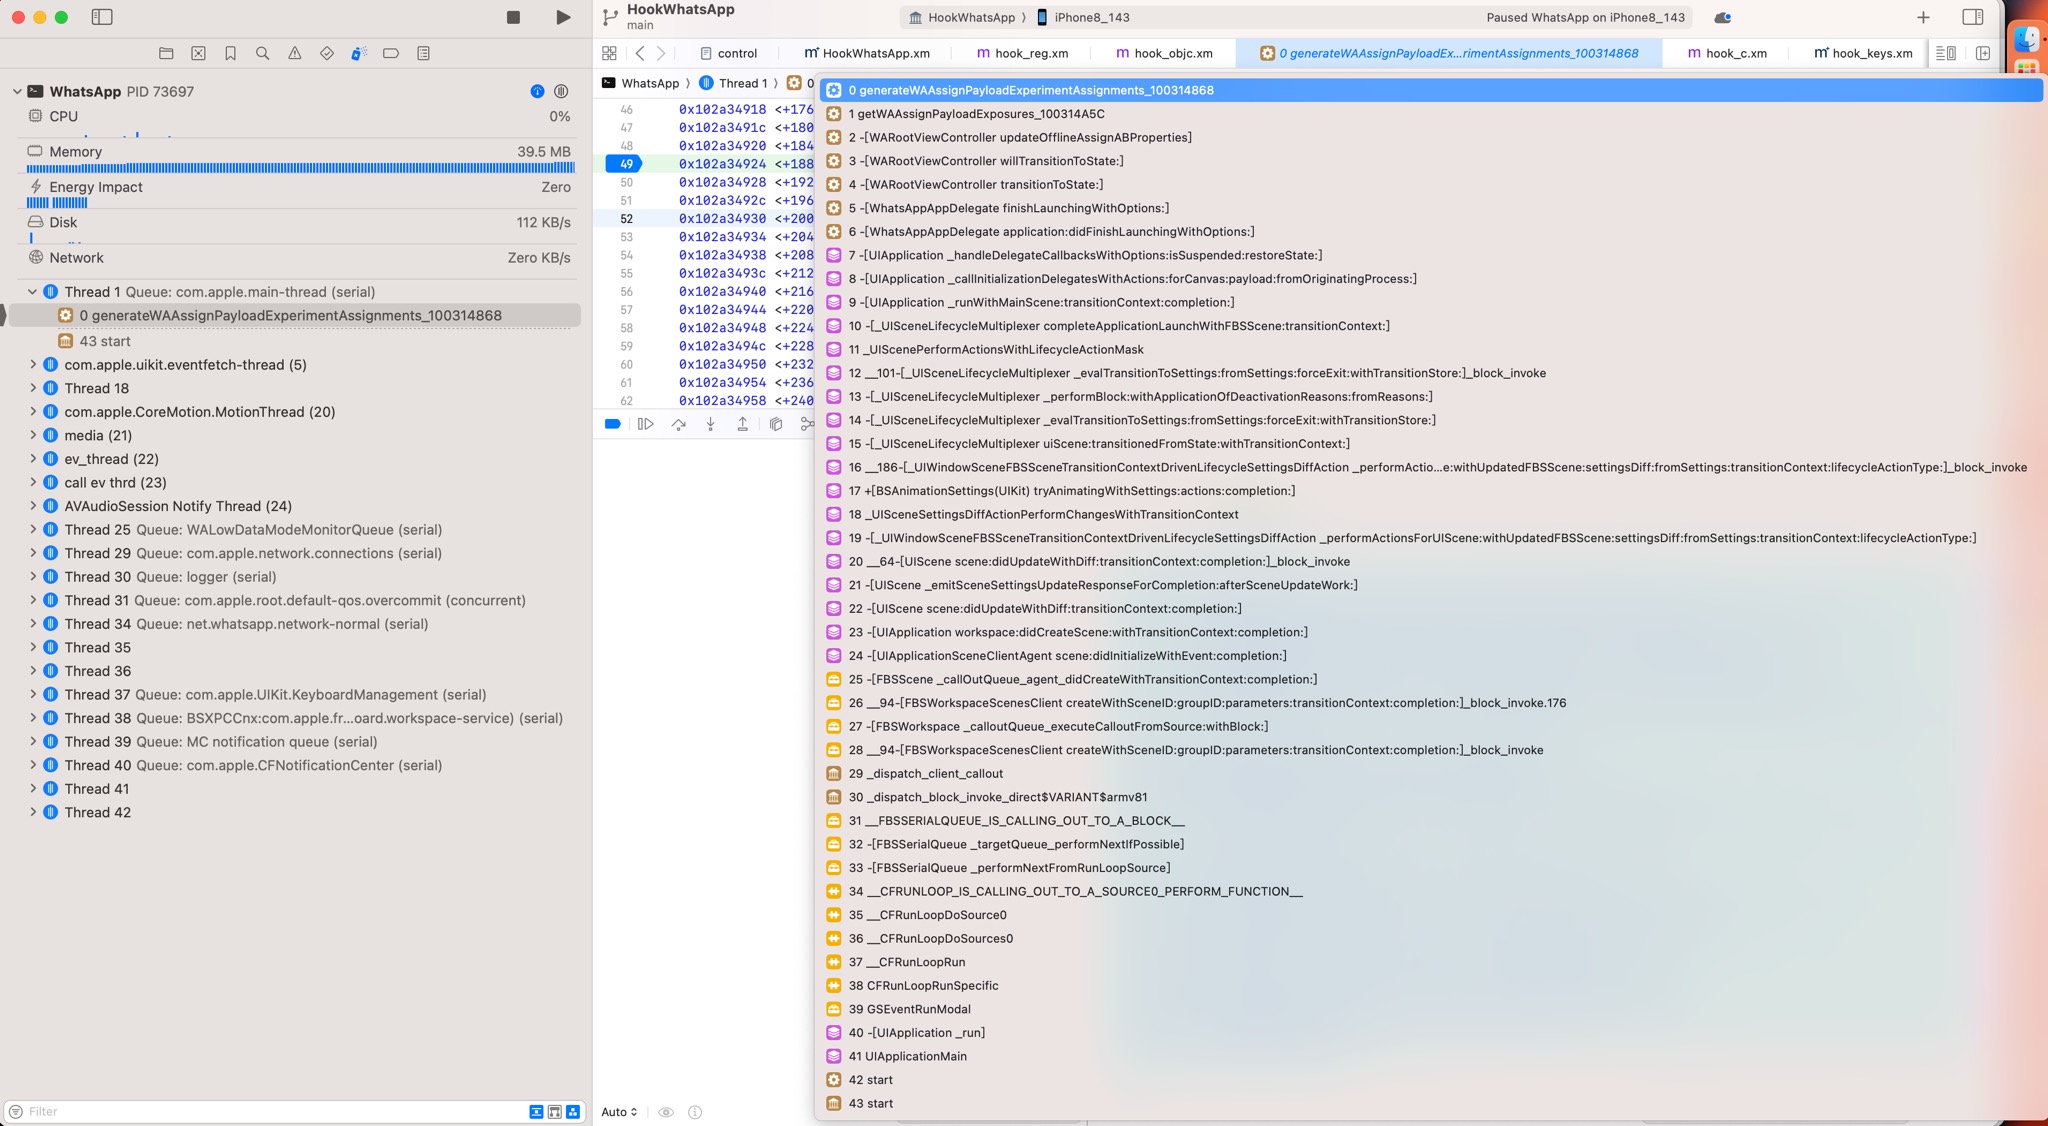Add editor on right split icon
2048x1126 pixels.
coord(1983,53)
